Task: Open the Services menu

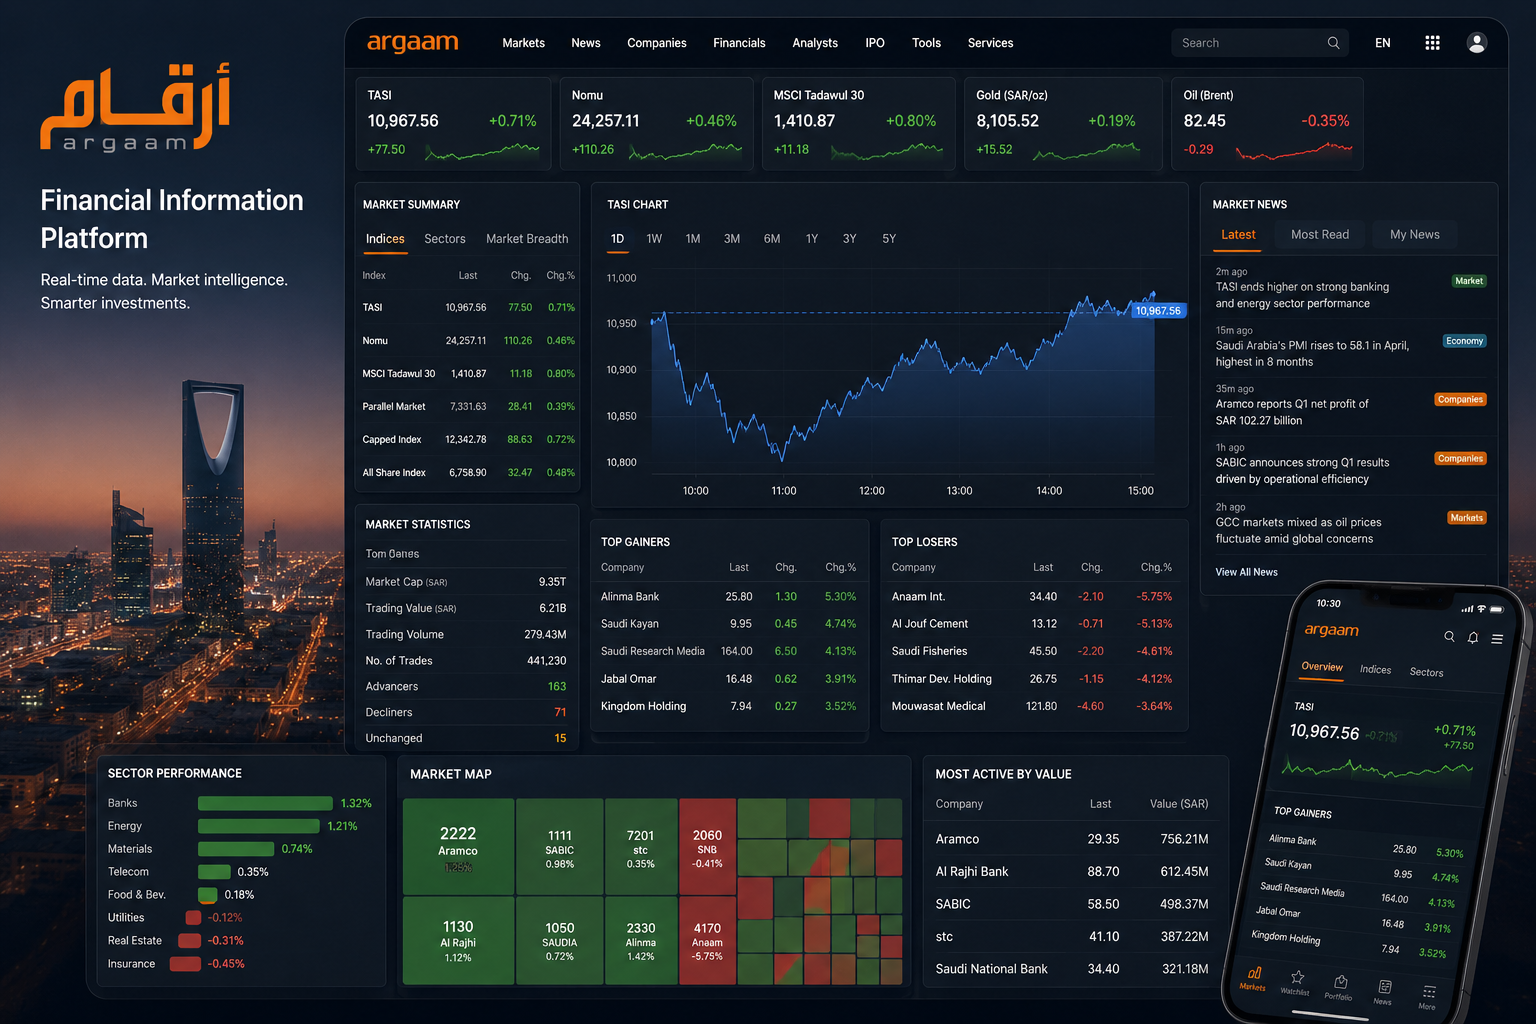Action: (990, 43)
